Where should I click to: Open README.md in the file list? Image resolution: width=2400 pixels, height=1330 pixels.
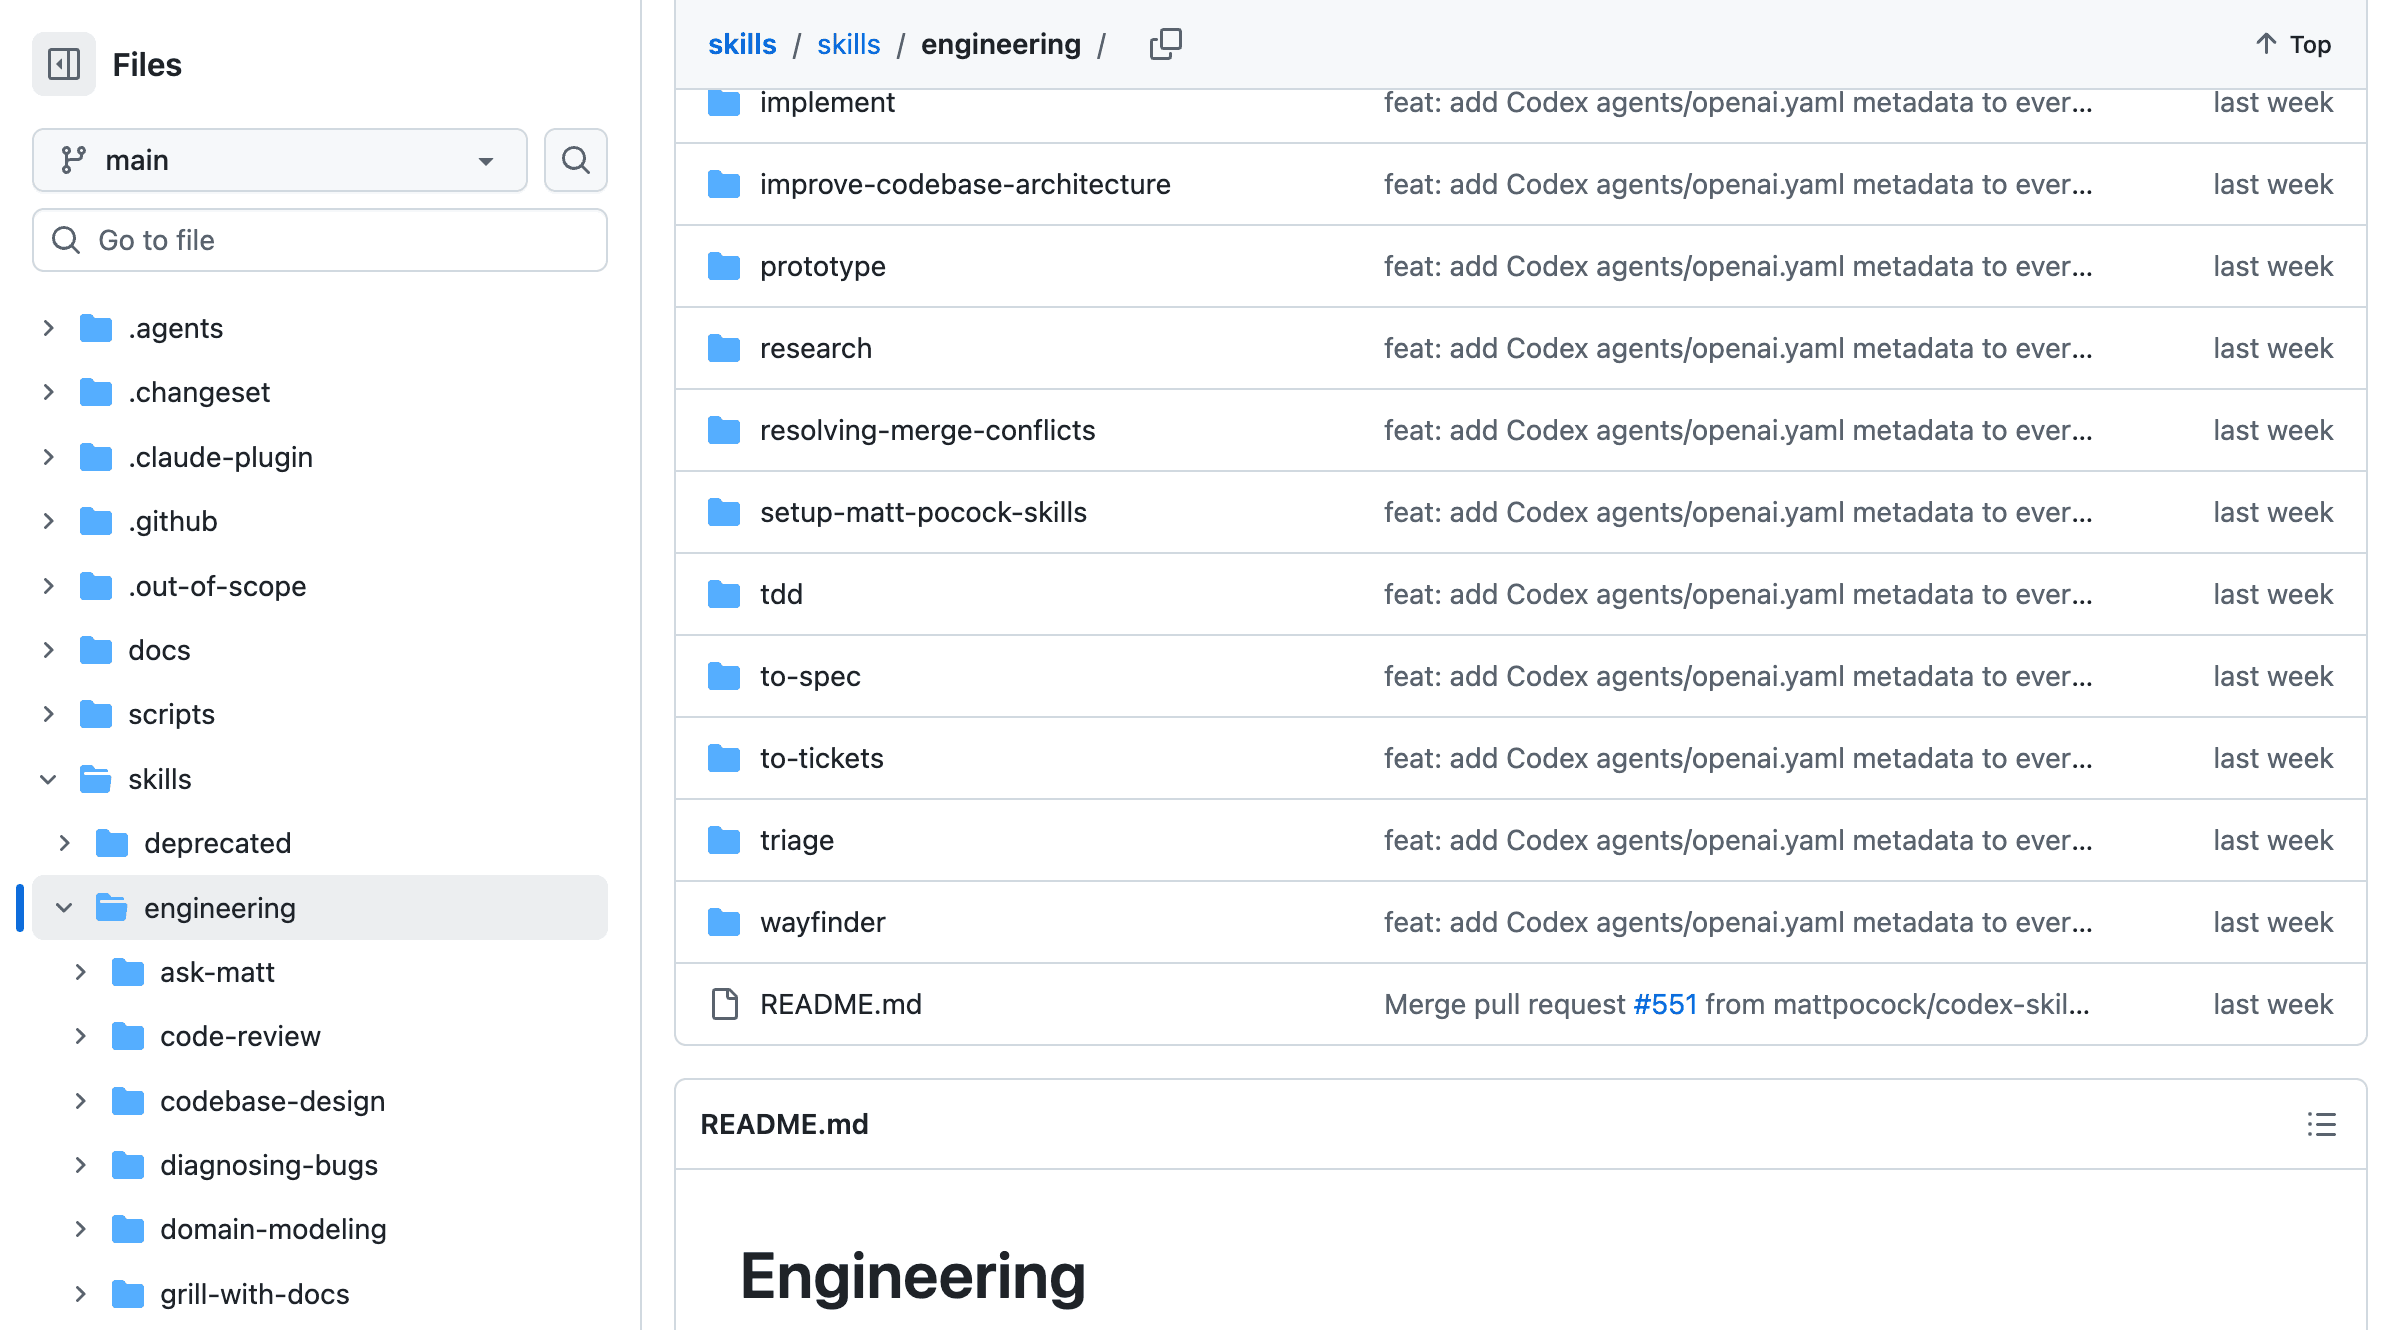click(x=841, y=1004)
